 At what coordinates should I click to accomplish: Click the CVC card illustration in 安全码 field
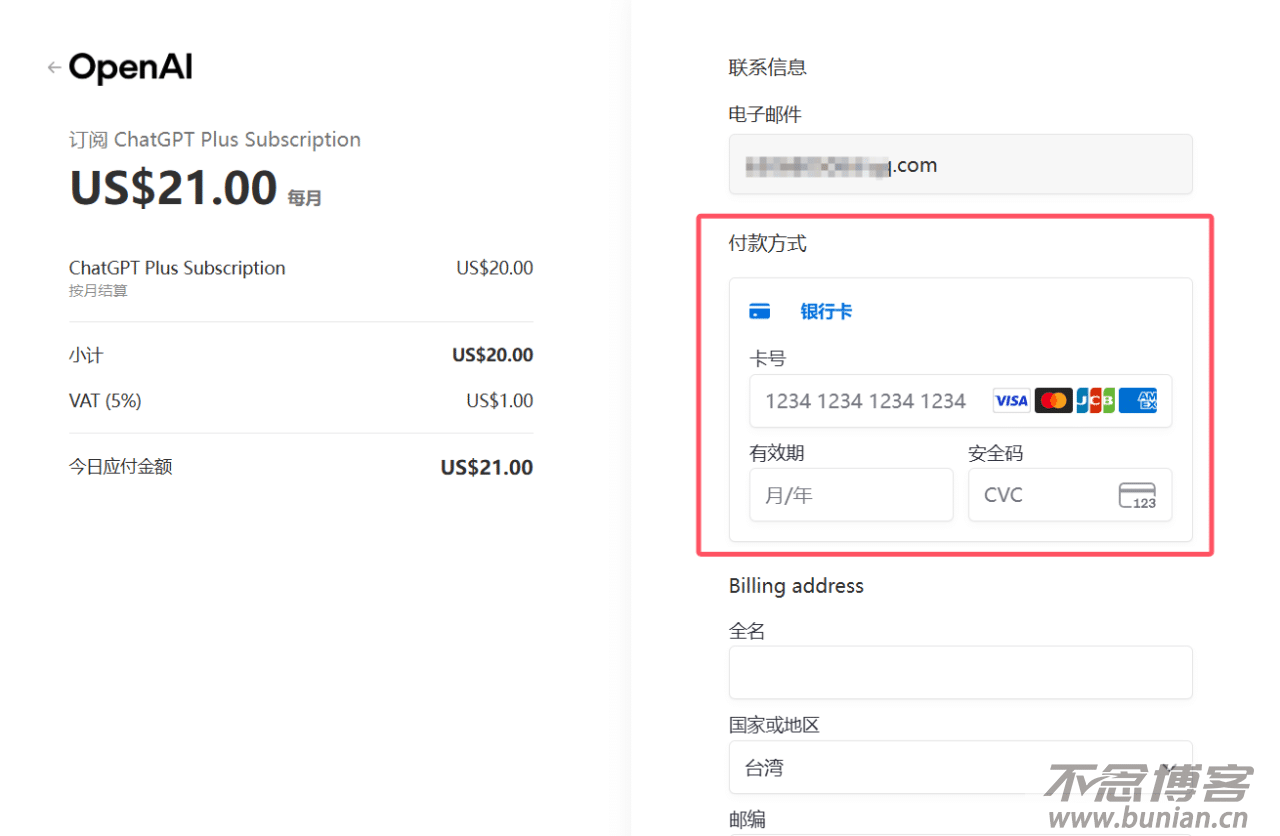coord(1140,494)
